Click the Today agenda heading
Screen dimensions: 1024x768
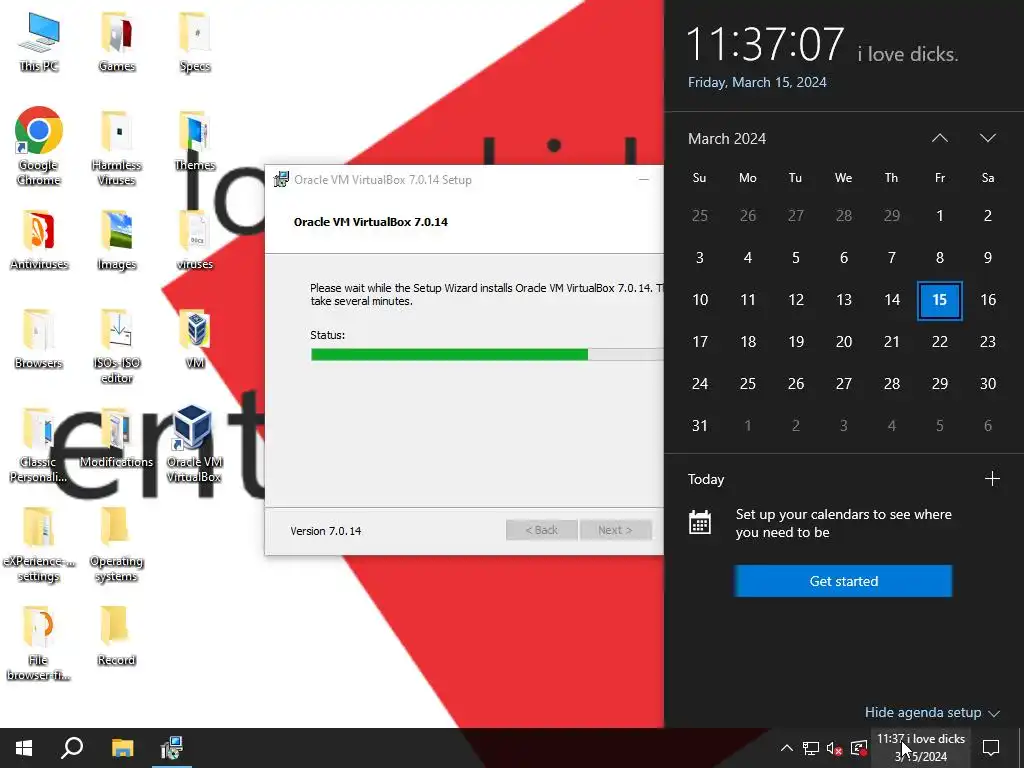(x=706, y=479)
